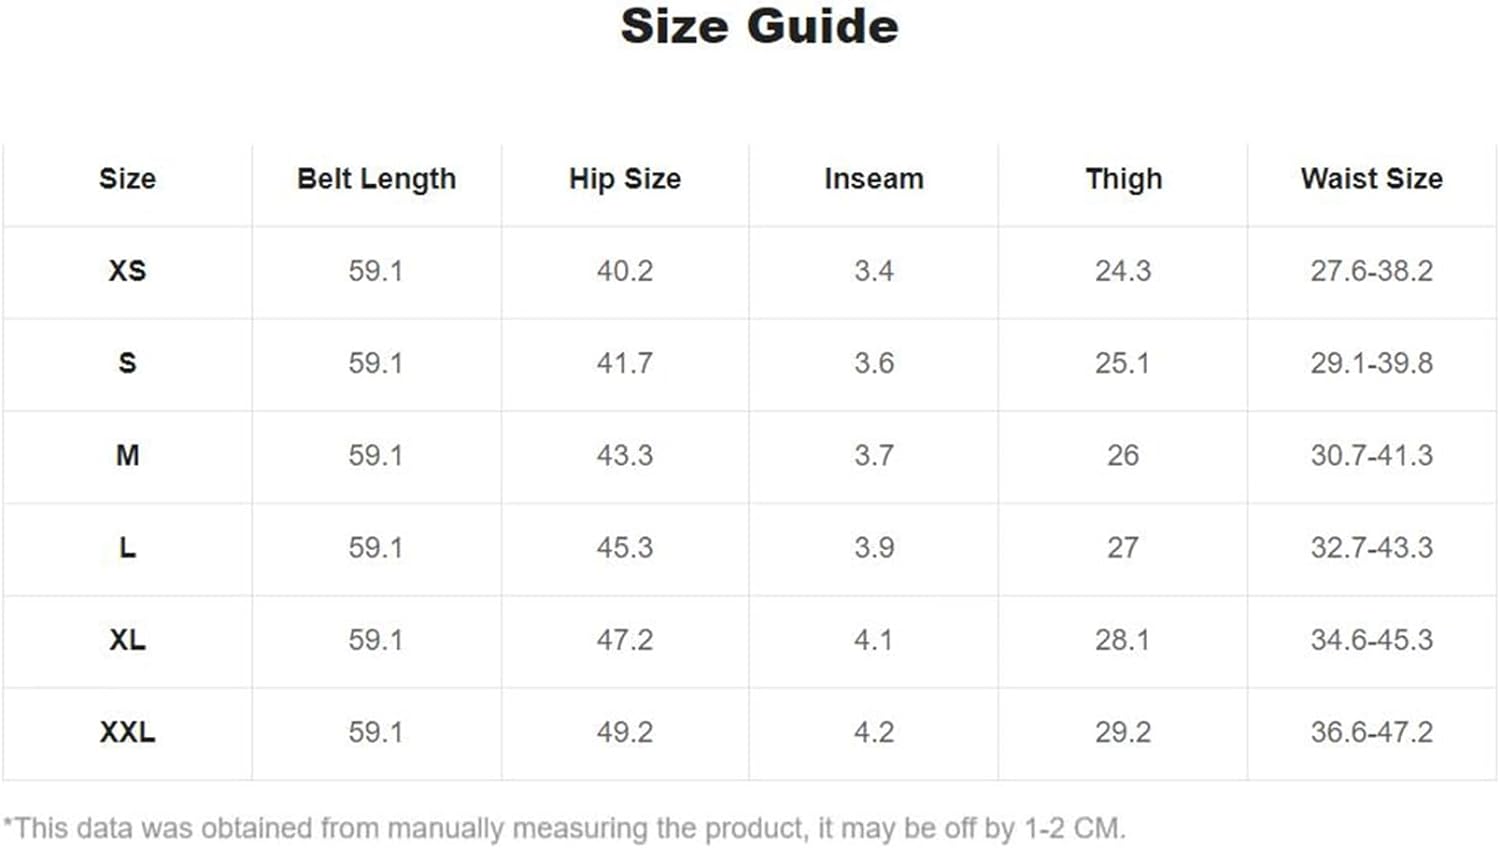Select the L size row label
This screenshot has height=848, width=1500.
point(127,548)
